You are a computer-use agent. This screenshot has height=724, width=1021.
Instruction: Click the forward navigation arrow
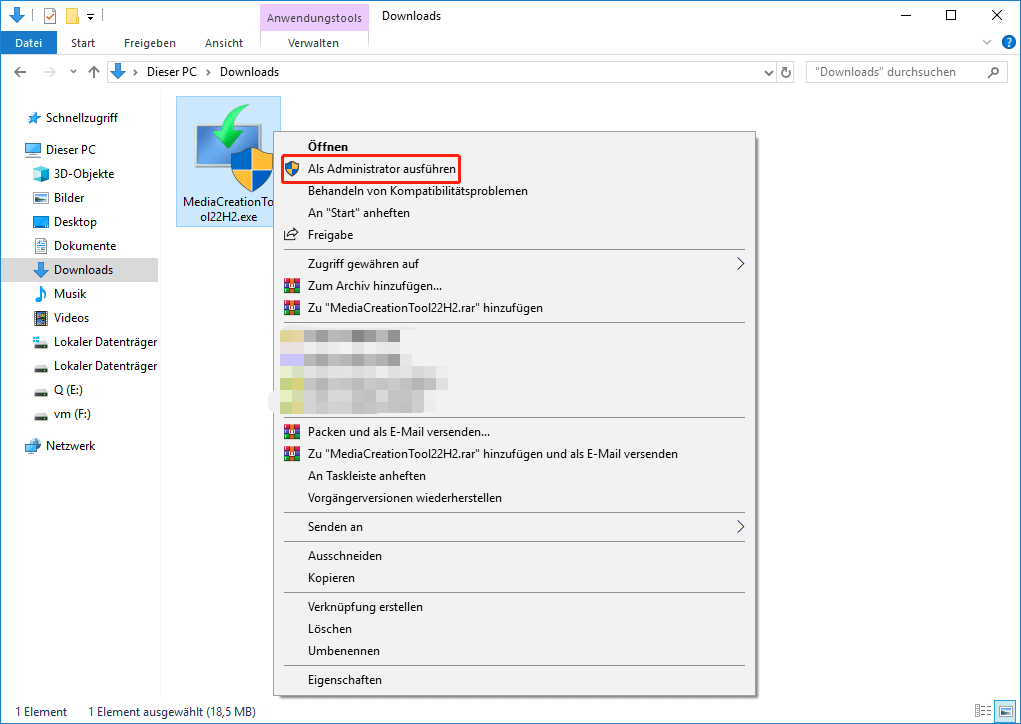click(49, 72)
